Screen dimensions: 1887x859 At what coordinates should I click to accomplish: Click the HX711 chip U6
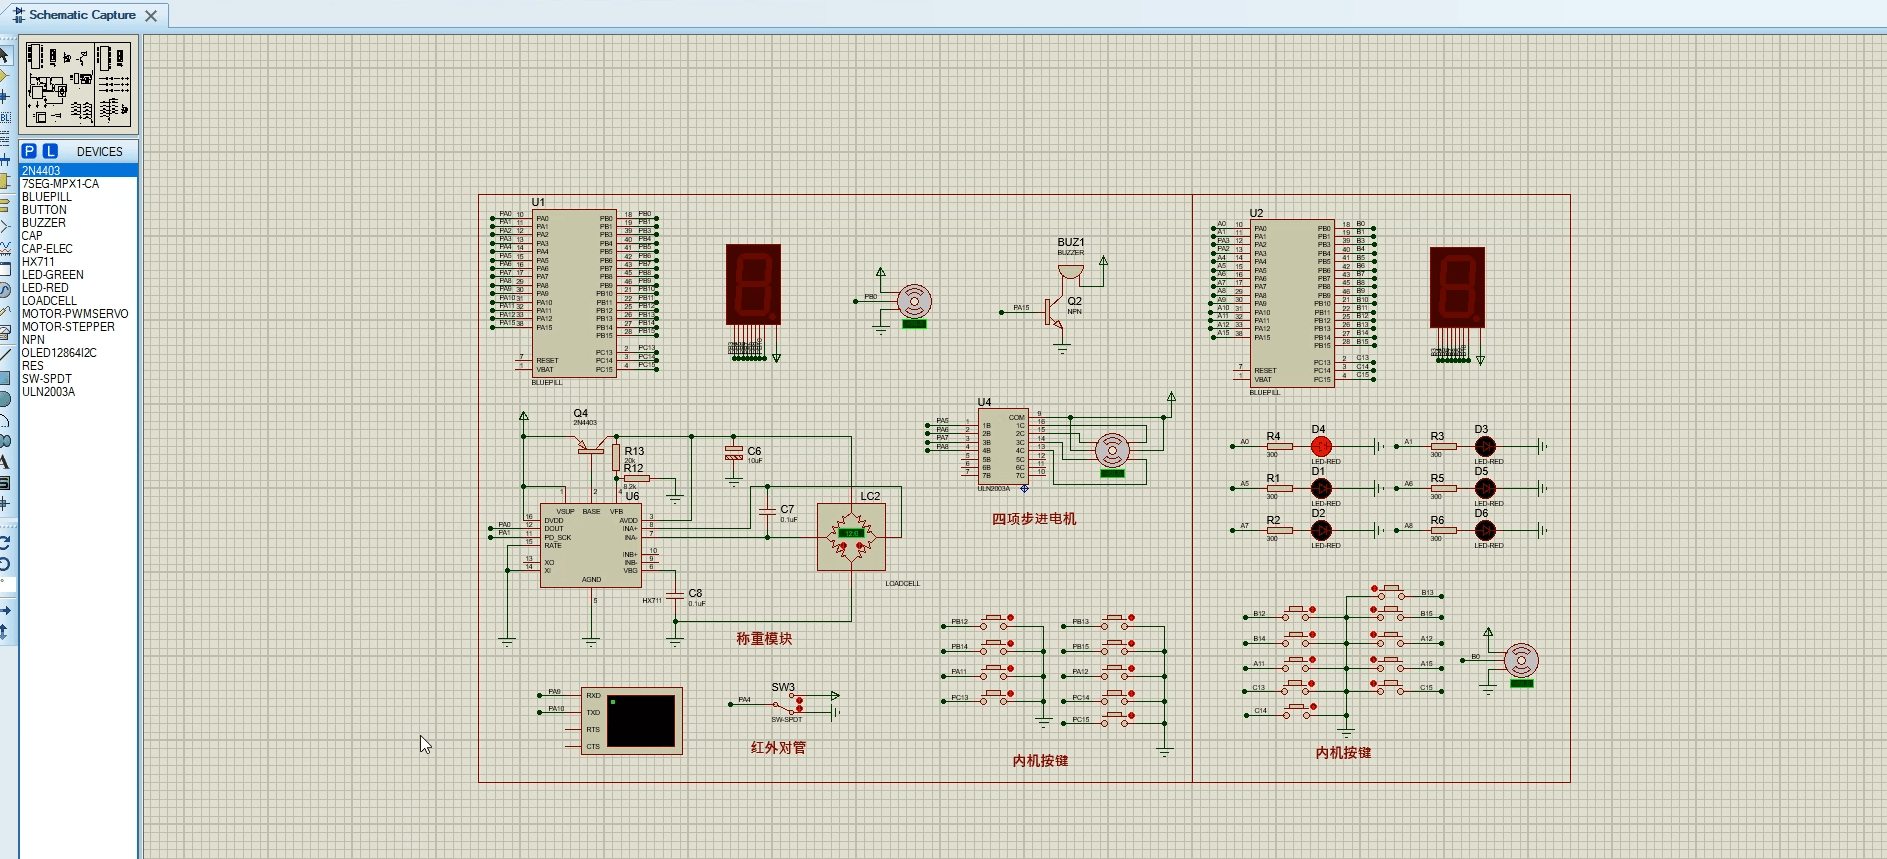[591, 545]
